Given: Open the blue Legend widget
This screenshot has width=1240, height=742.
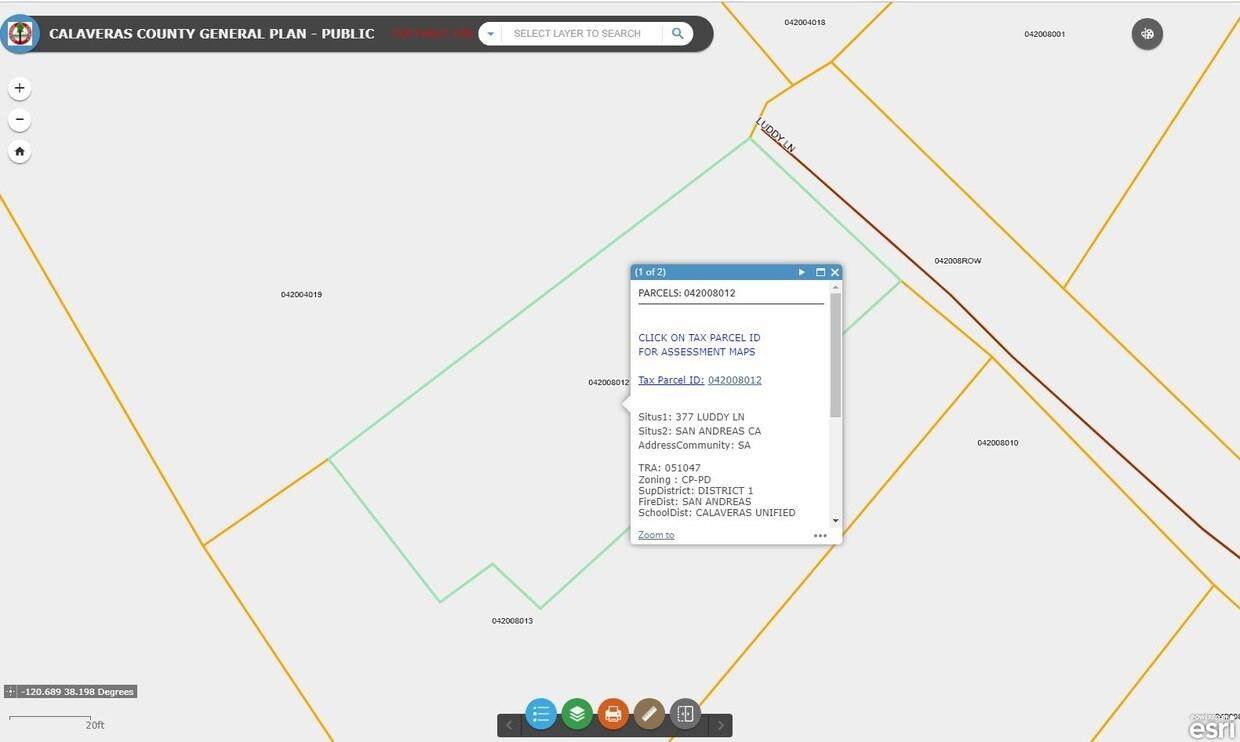Looking at the screenshot, I should (x=541, y=714).
